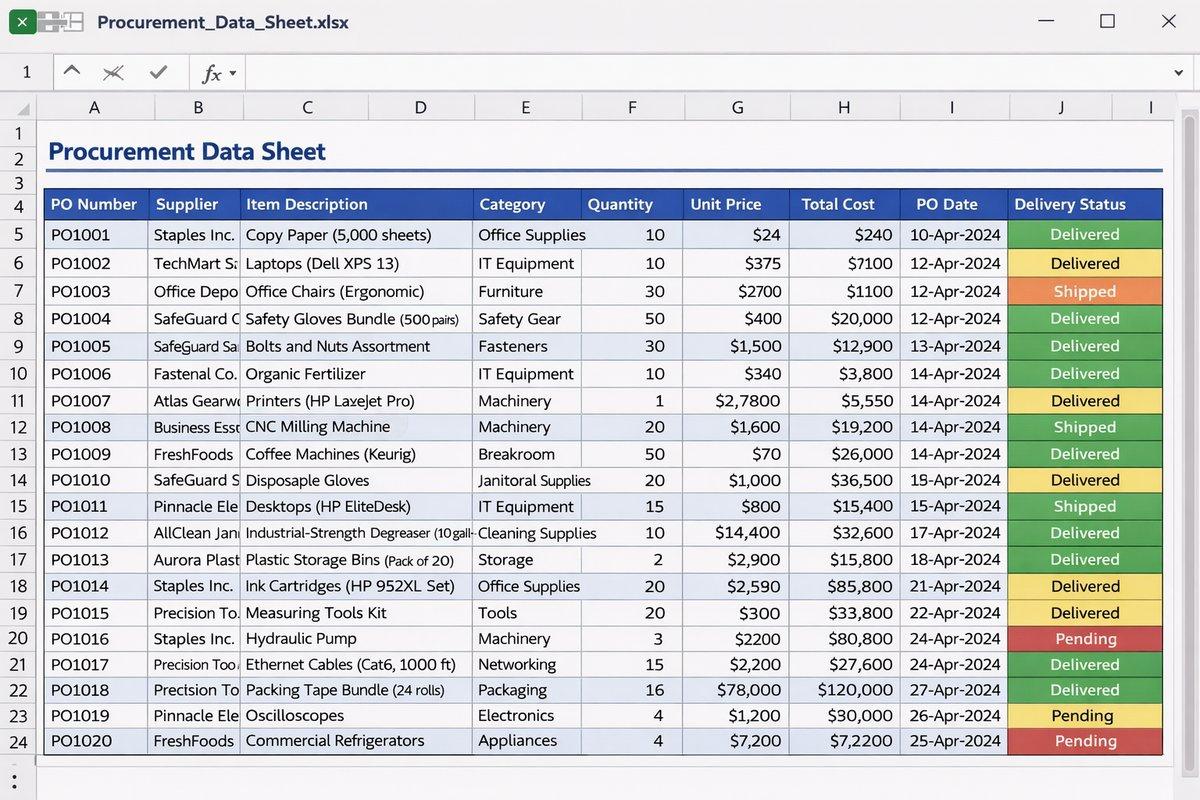
Task: Select the column G header
Action: (x=738, y=108)
